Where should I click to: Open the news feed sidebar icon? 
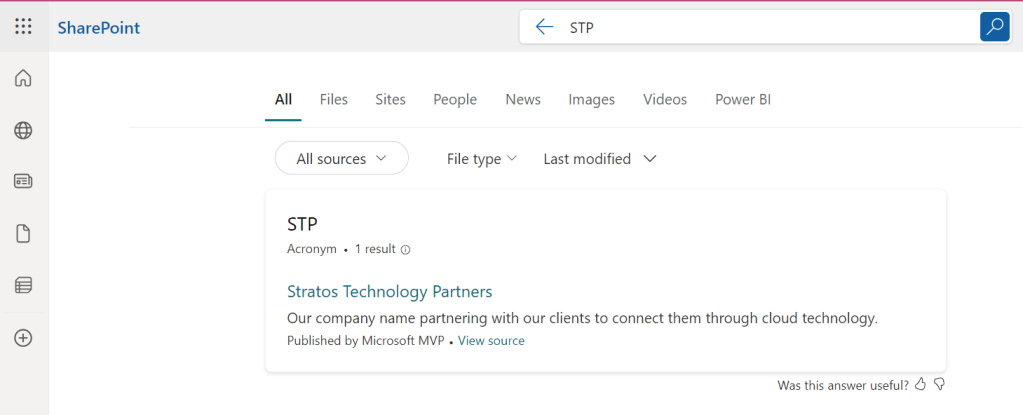tap(23, 182)
